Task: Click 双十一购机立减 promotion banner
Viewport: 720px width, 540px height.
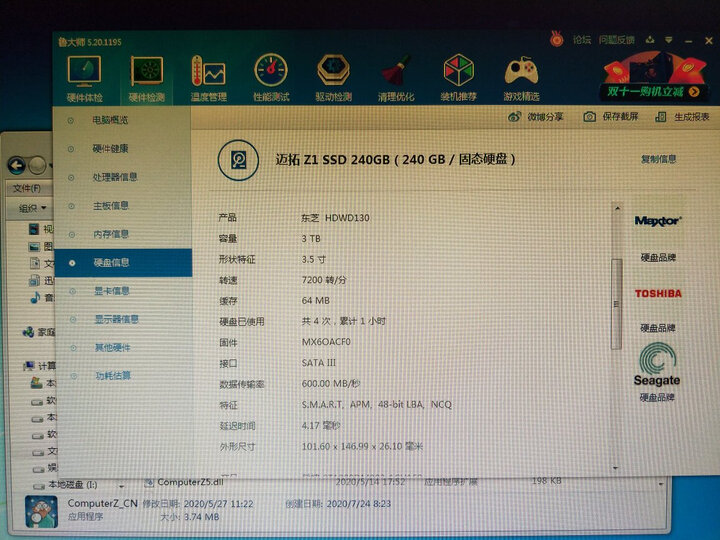Action: coord(654,77)
